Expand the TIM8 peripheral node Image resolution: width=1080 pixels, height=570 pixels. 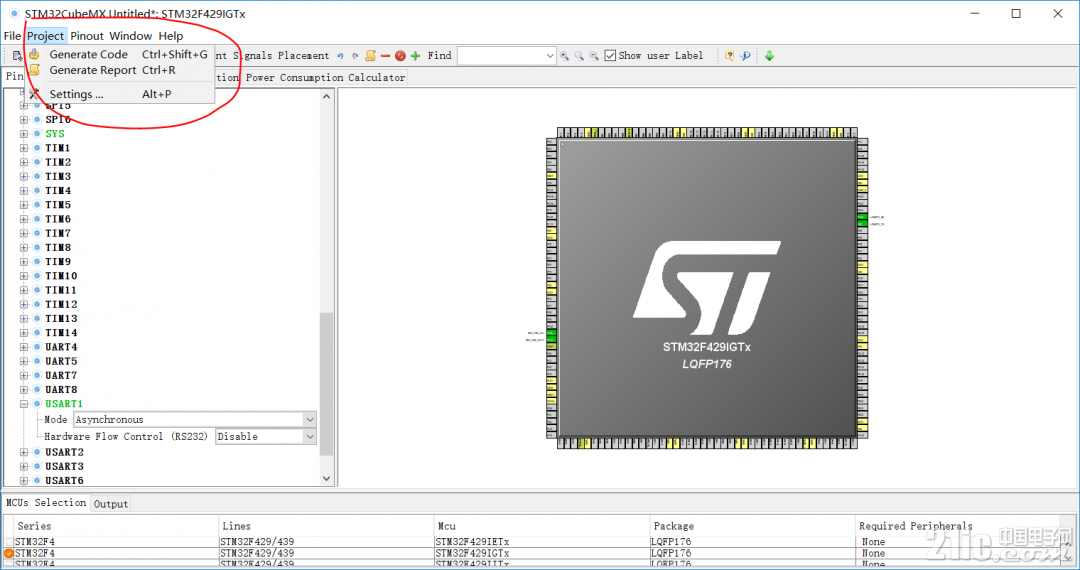click(x=24, y=247)
